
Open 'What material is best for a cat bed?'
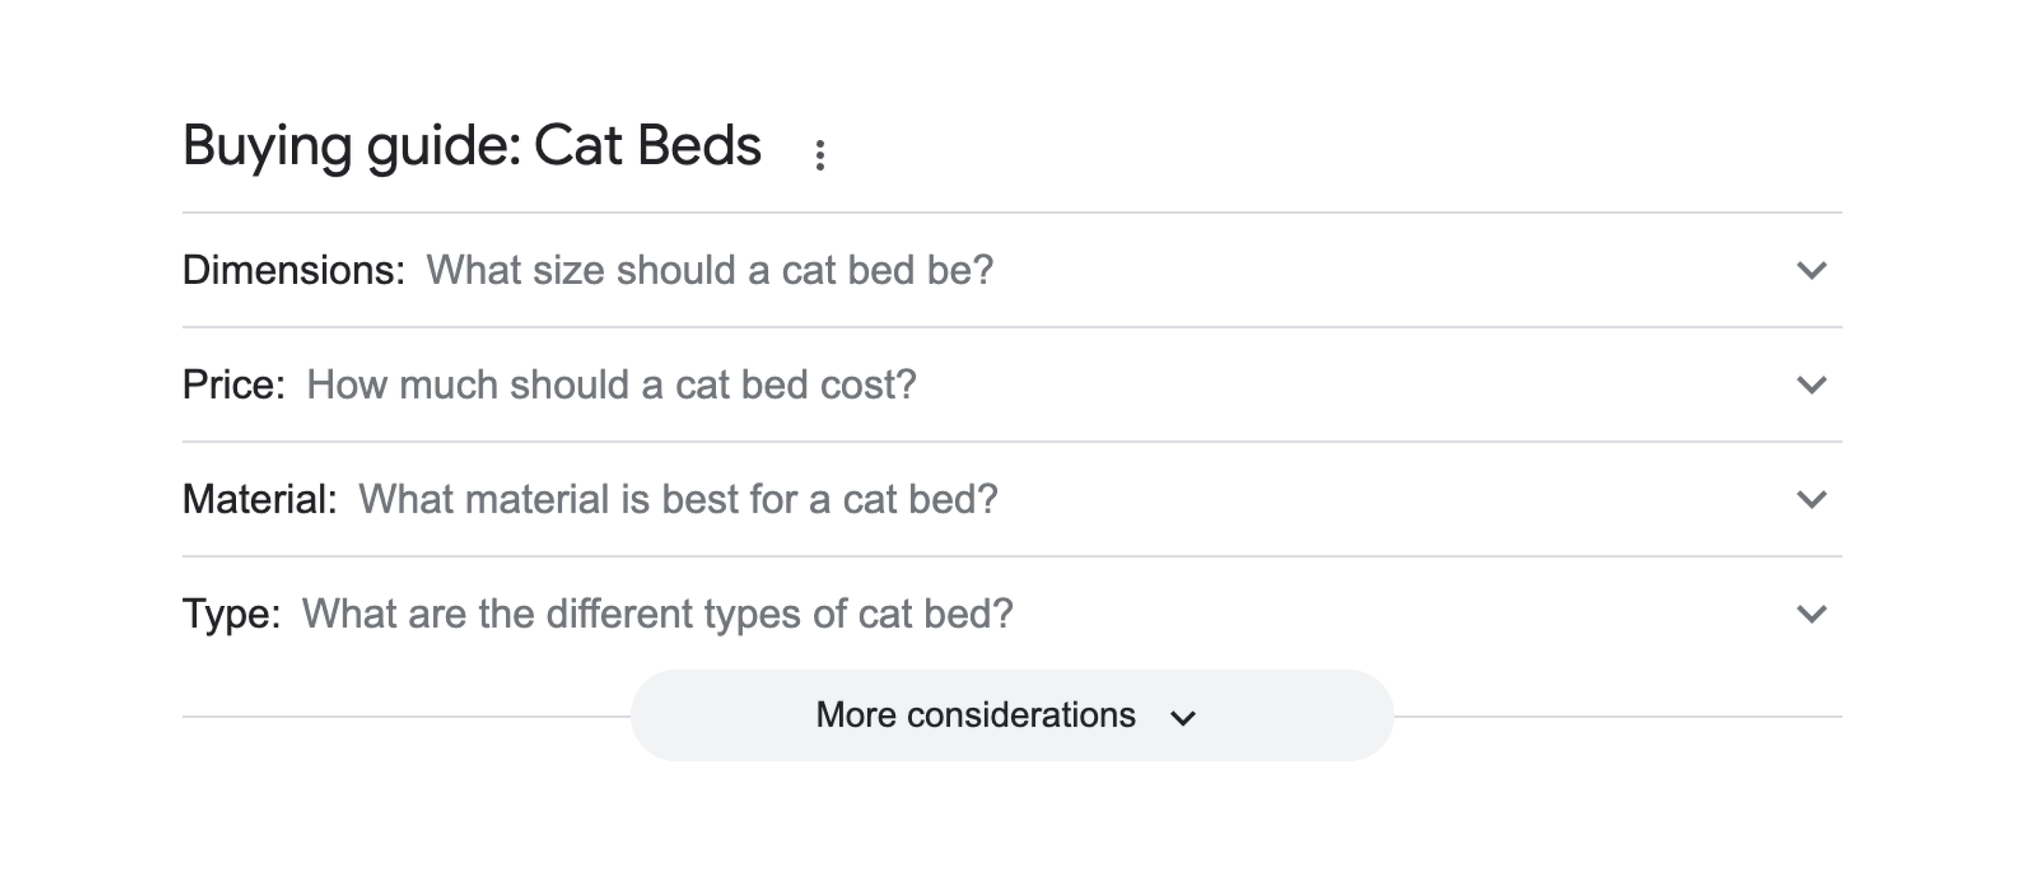[x=678, y=499]
